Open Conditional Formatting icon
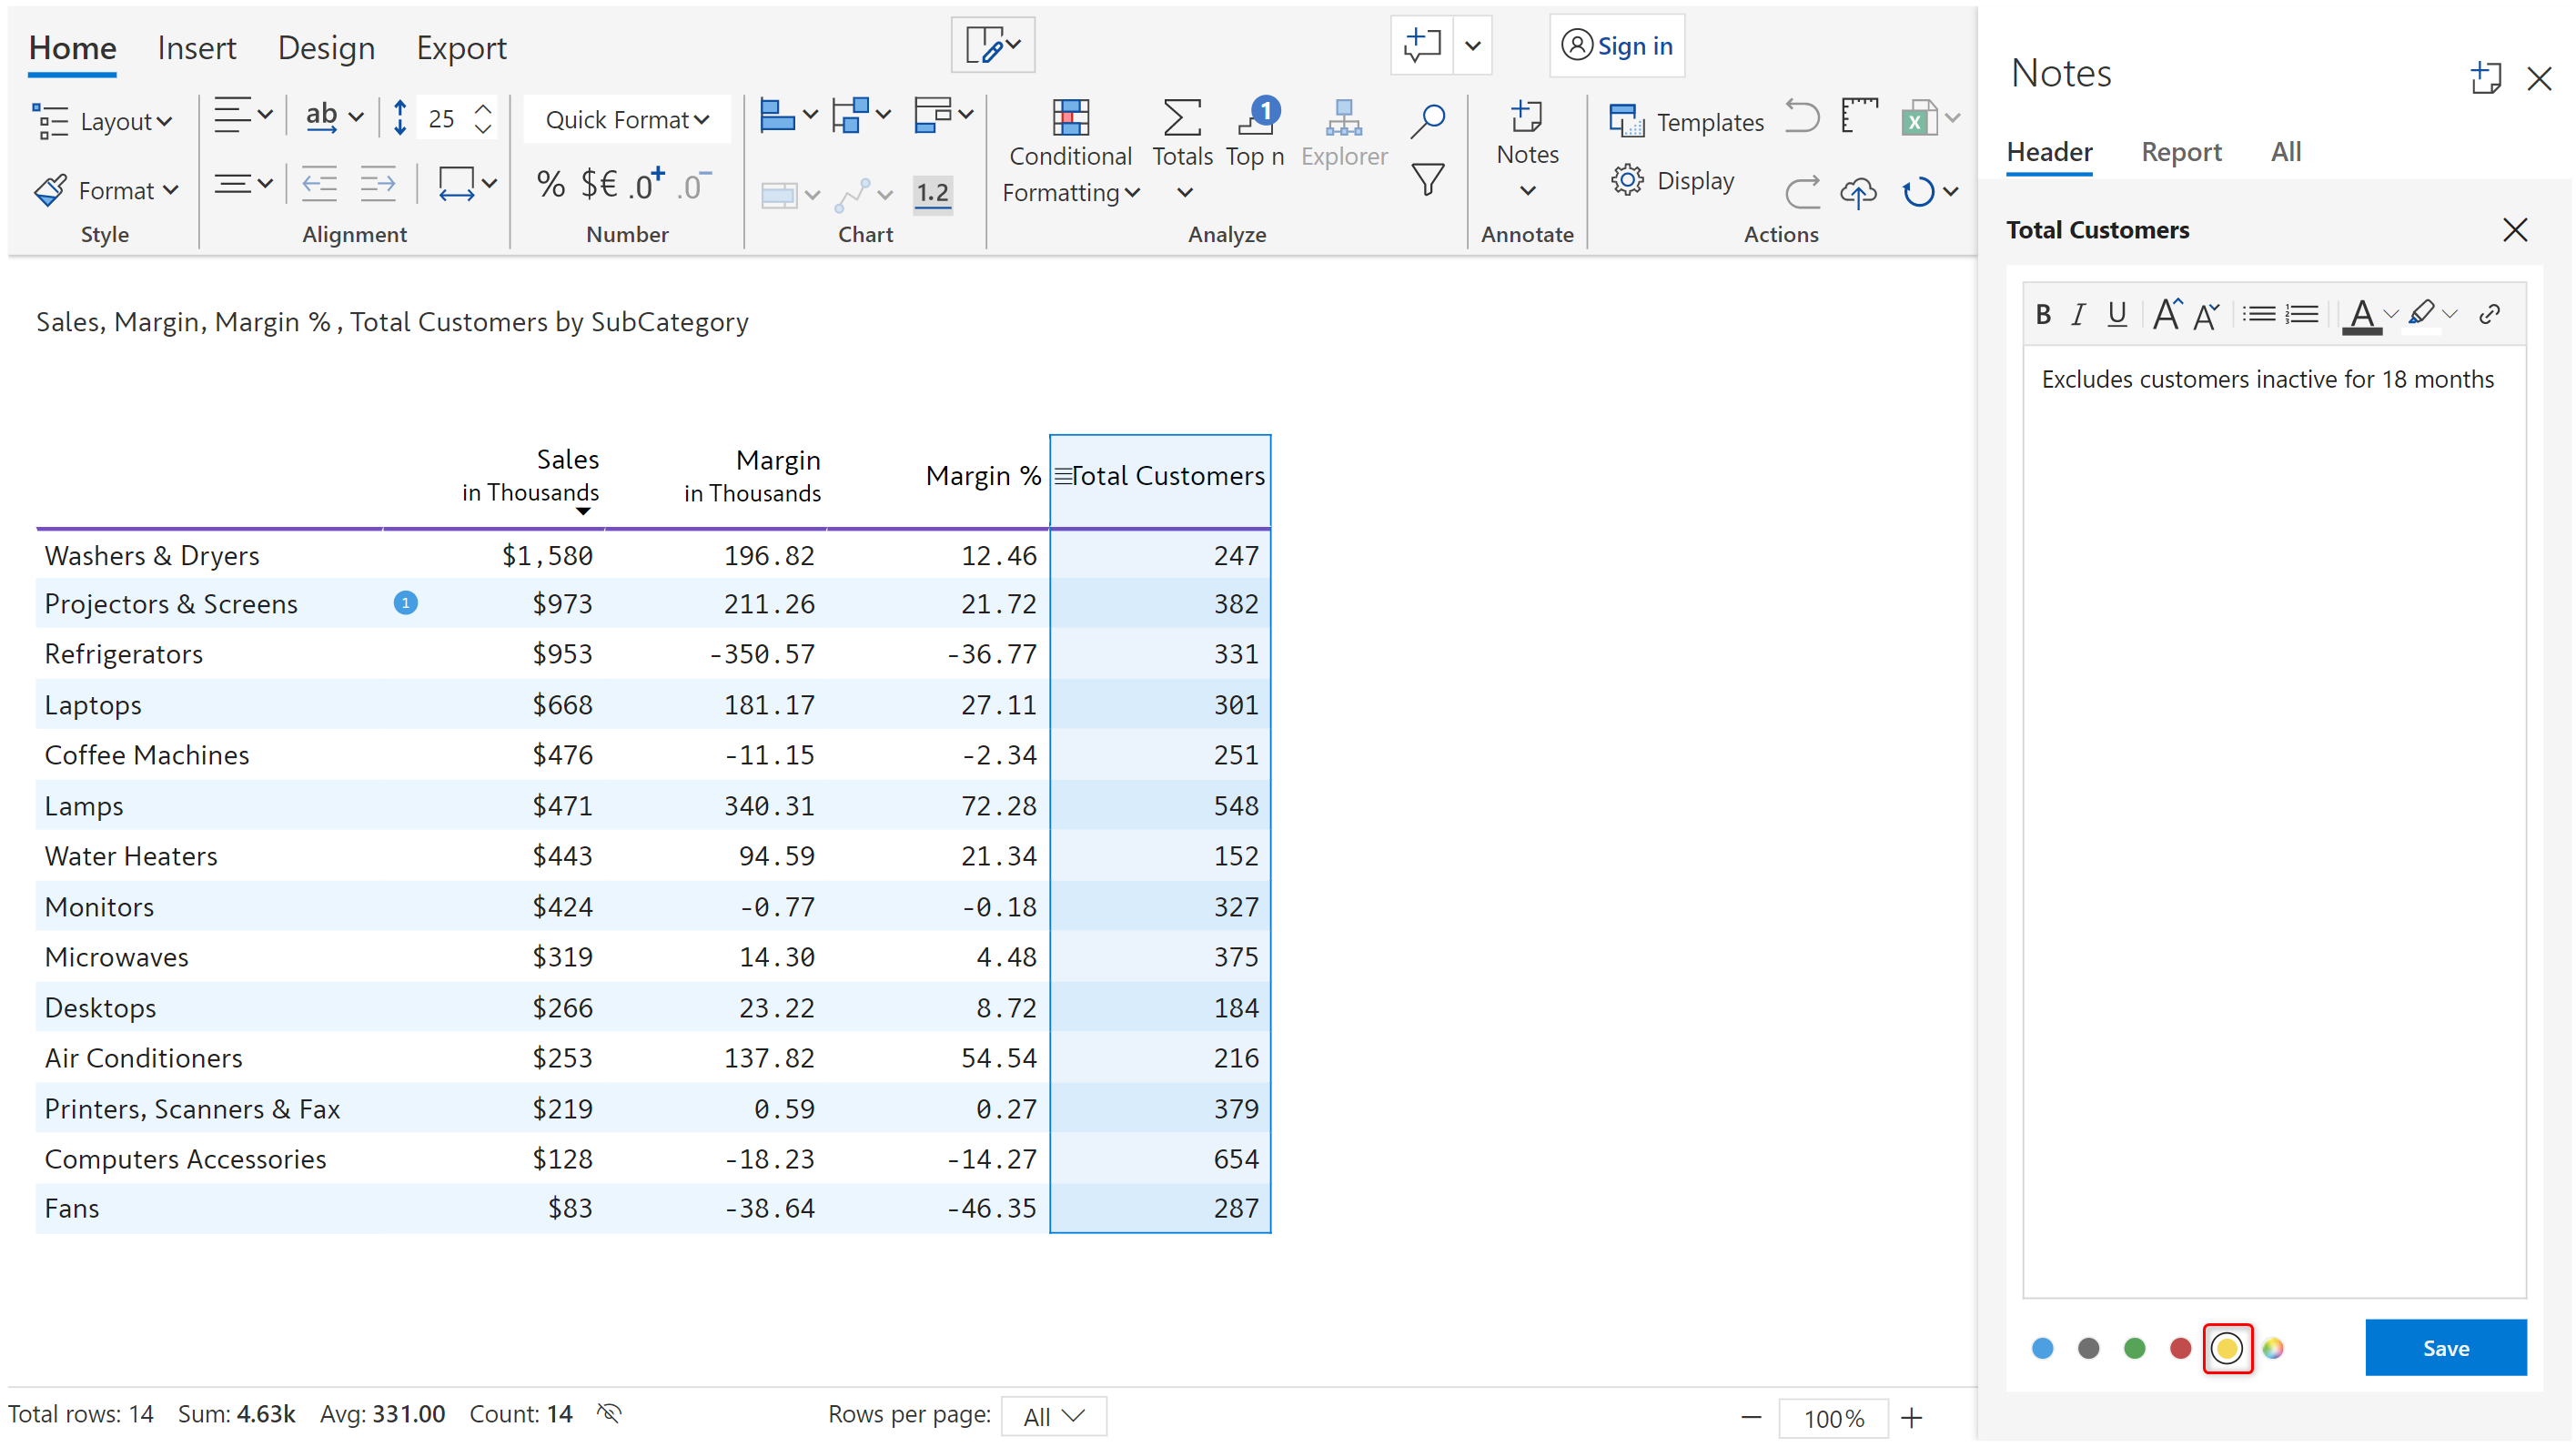The width and height of the screenshot is (2576, 1447). (x=1069, y=118)
